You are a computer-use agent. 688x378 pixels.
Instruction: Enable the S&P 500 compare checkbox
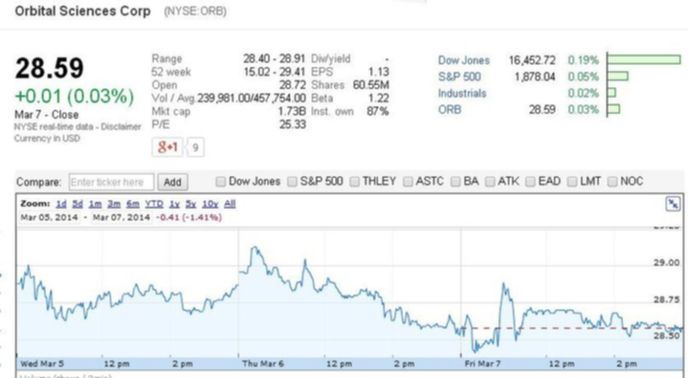click(x=292, y=181)
